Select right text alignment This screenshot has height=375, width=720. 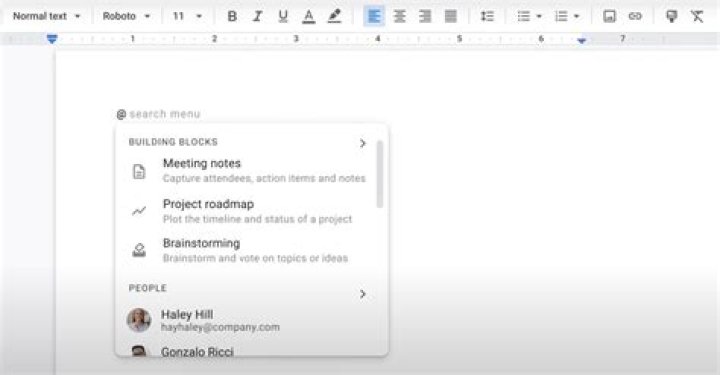point(425,17)
